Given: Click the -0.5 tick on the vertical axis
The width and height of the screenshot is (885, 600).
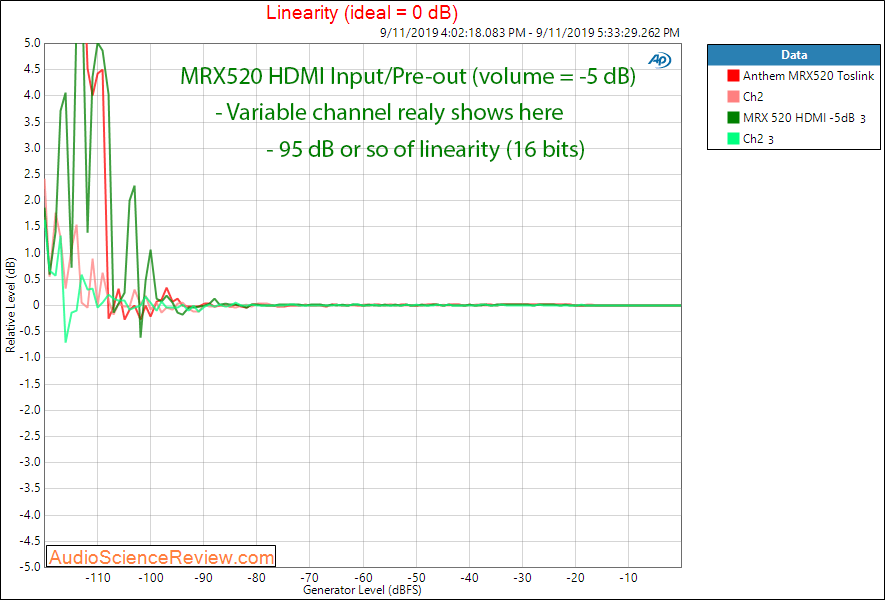Looking at the screenshot, I should (30, 331).
